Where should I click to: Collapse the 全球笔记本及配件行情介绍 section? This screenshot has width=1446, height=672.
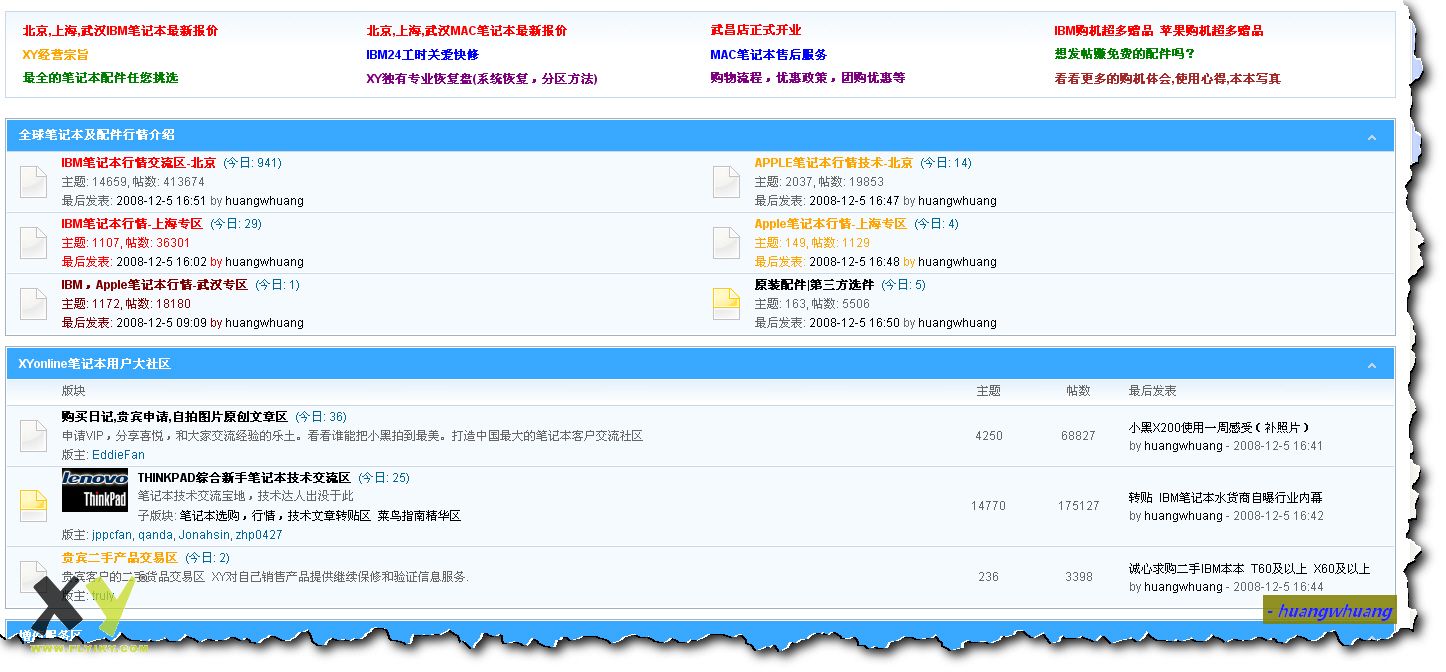(x=1373, y=137)
